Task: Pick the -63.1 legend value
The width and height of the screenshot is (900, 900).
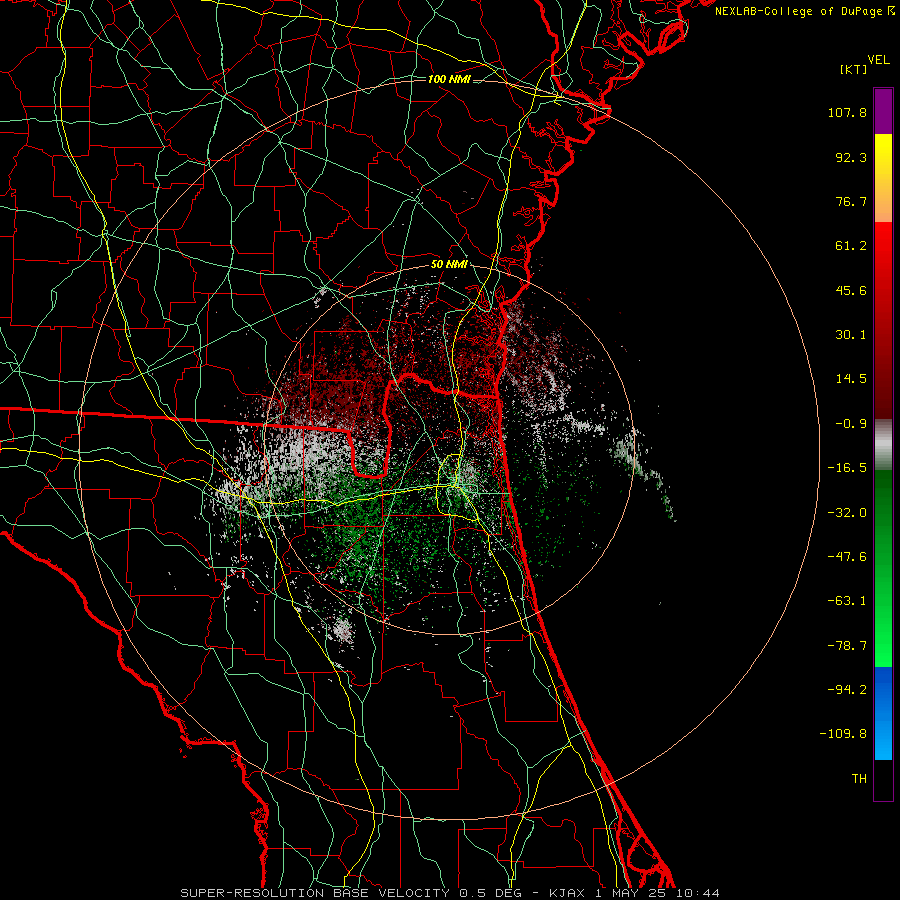Action: [847, 601]
